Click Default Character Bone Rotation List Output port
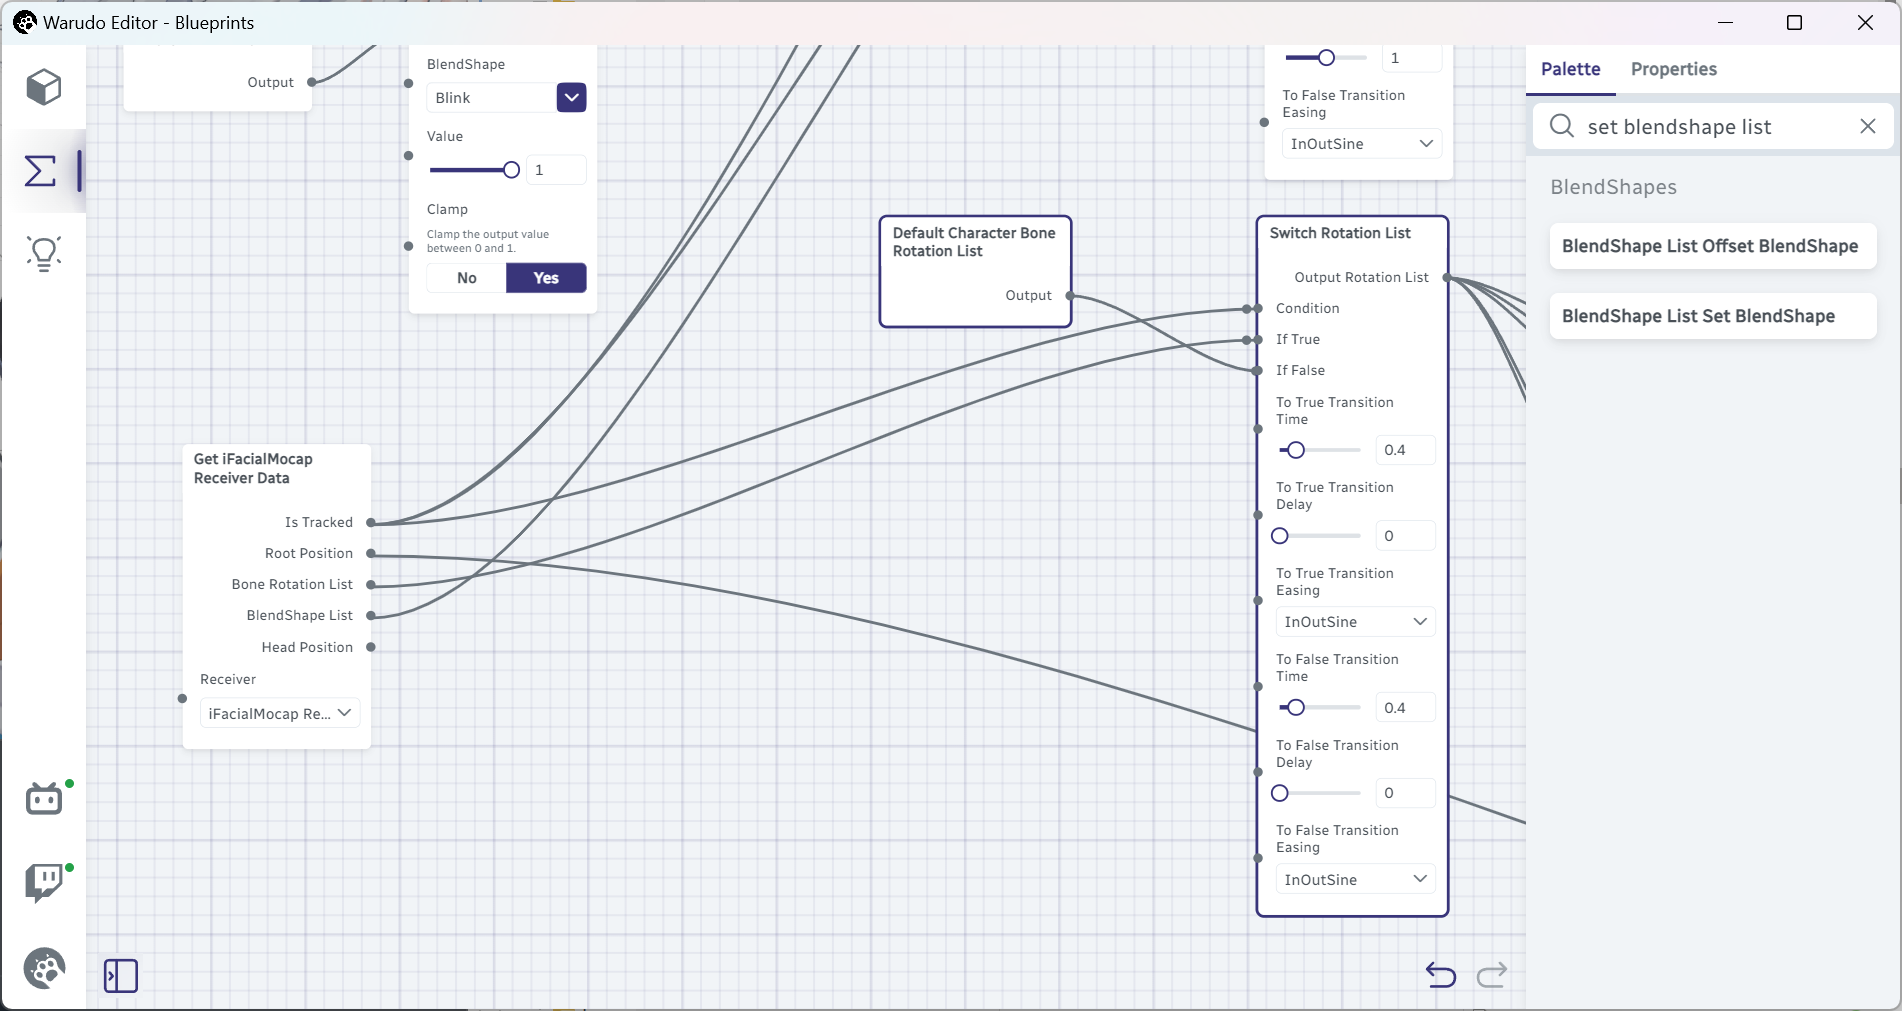This screenshot has height=1011, width=1902. pos(1070,296)
